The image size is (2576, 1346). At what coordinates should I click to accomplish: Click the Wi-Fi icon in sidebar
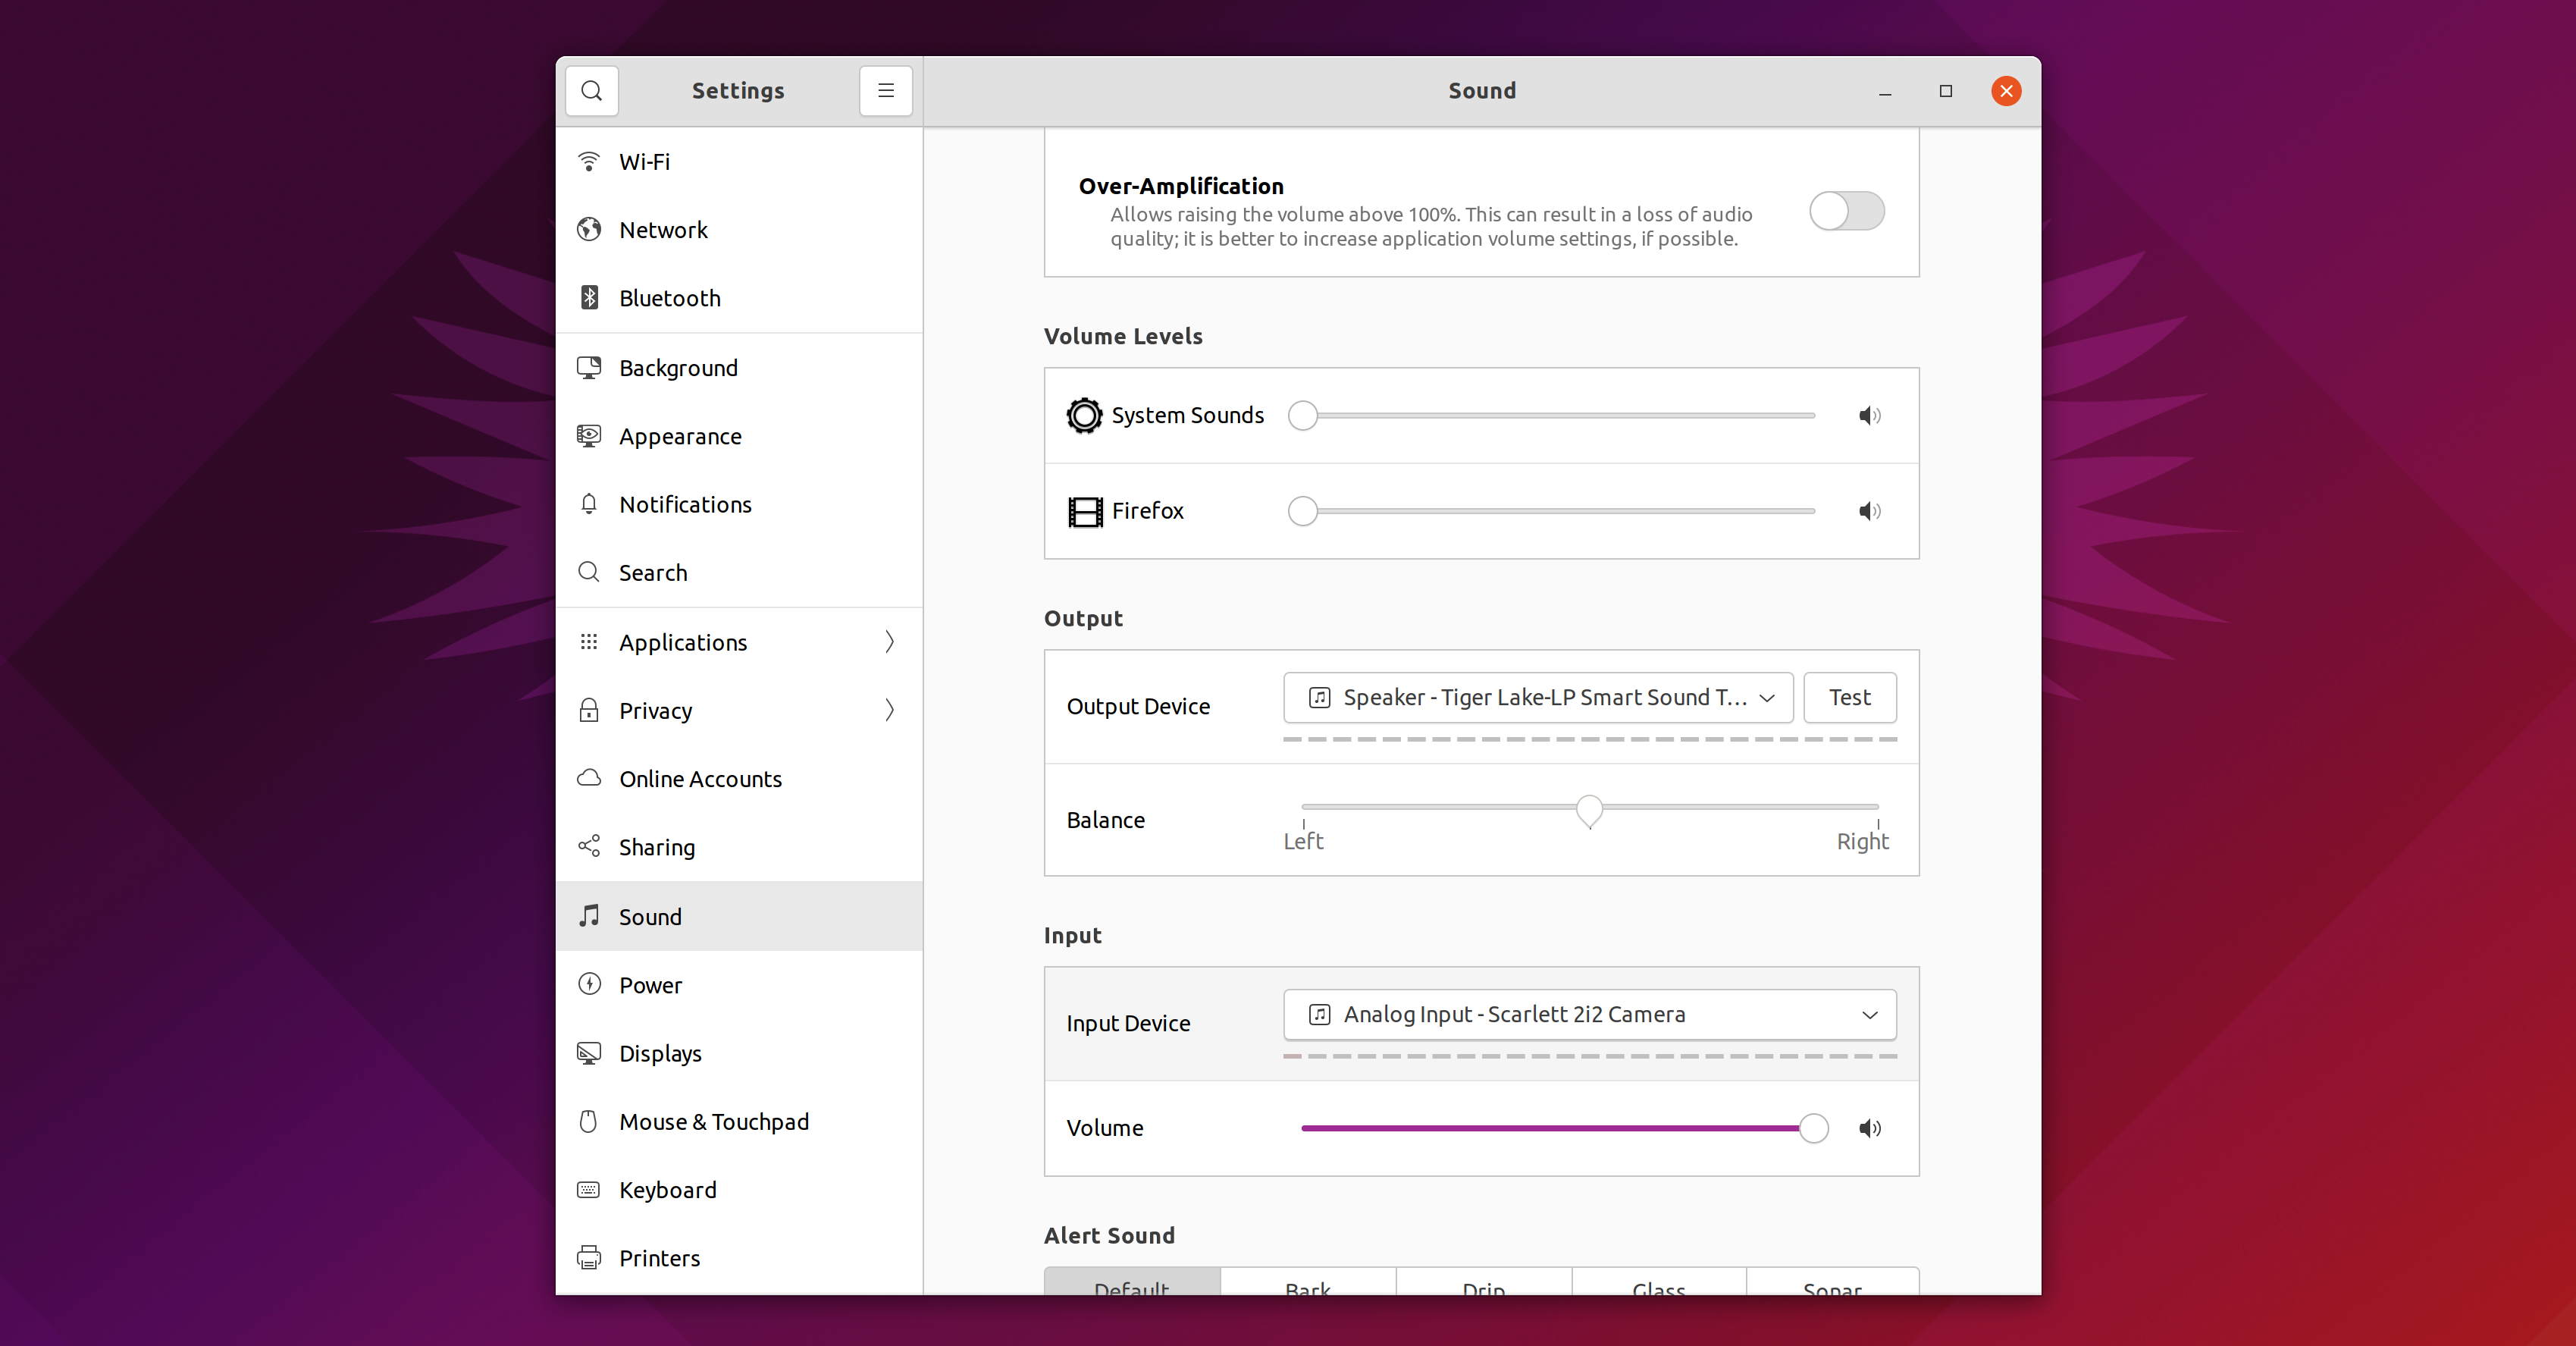tap(589, 162)
